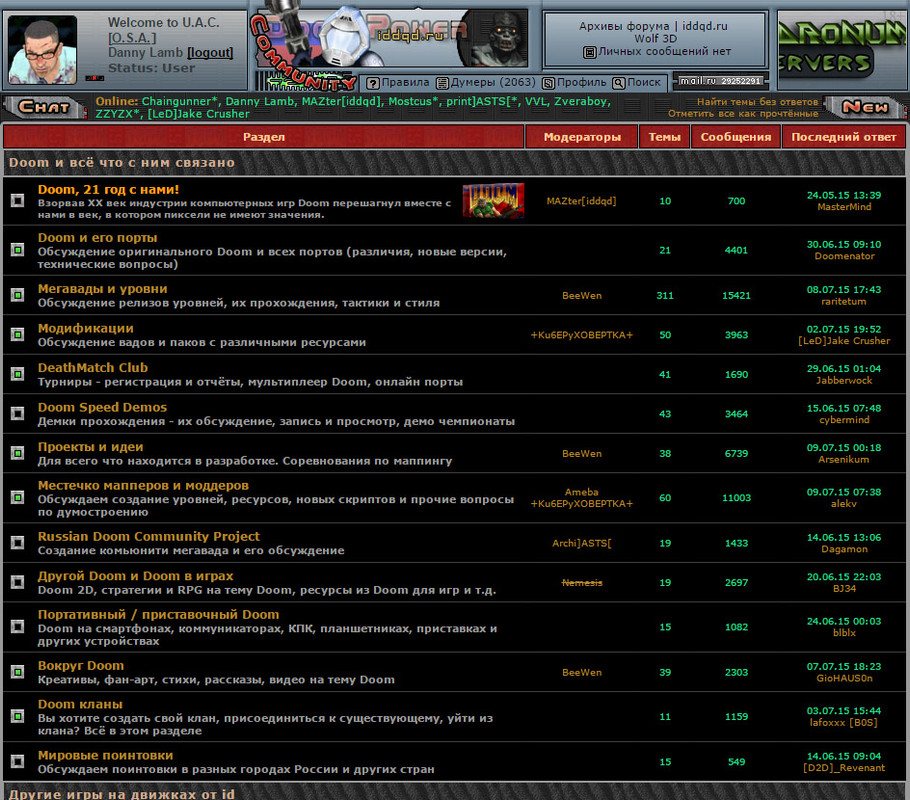The height and width of the screenshot is (800, 910).
Task: Open Личных сообщений нет link
Action: point(665,51)
